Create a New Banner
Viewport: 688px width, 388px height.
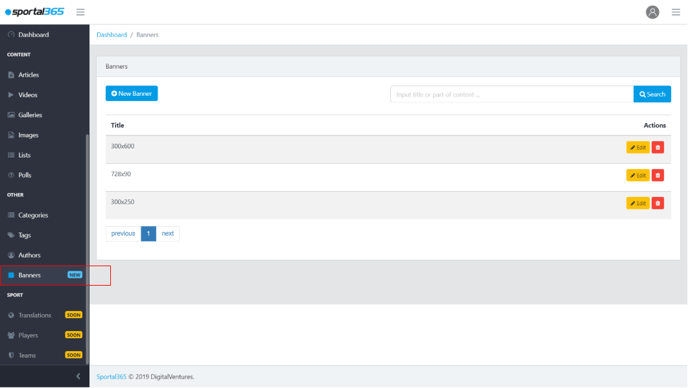tap(132, 93)
